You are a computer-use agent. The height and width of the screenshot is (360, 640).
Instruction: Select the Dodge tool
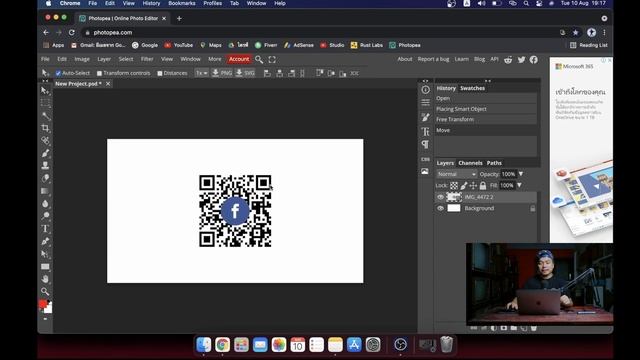click(x=45, y=216)
